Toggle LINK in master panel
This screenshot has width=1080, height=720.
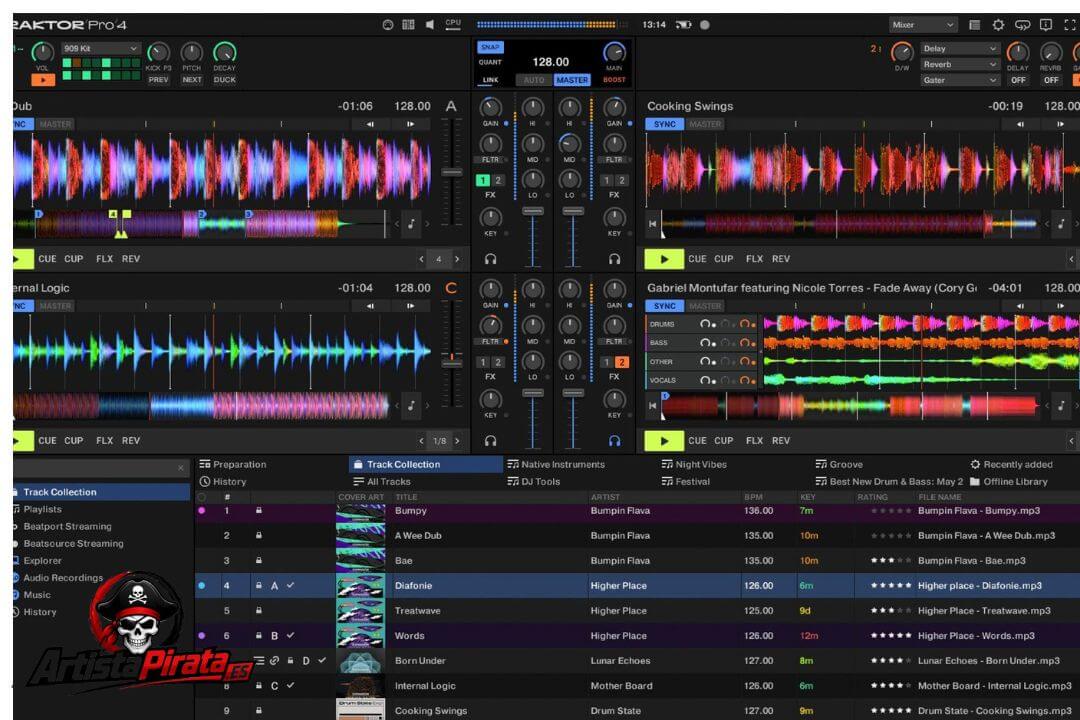tap(490, 80)
